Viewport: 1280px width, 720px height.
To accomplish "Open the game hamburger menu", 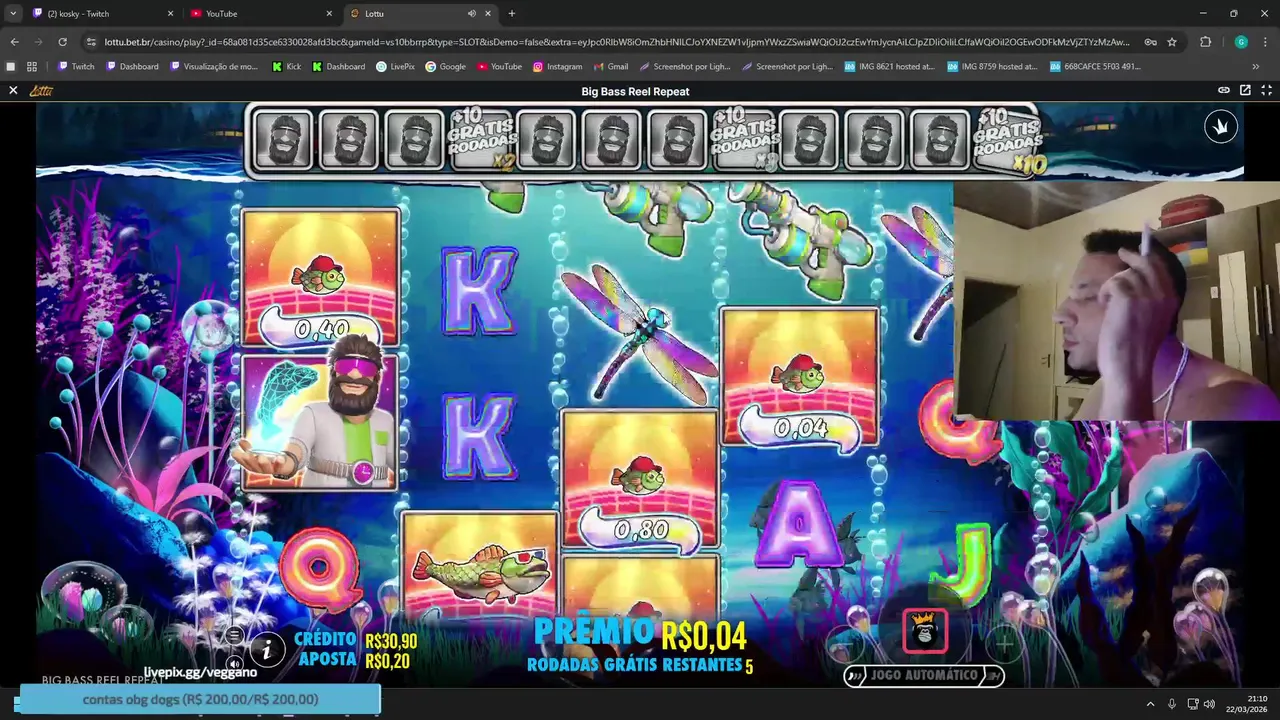I will coord(234,635).
